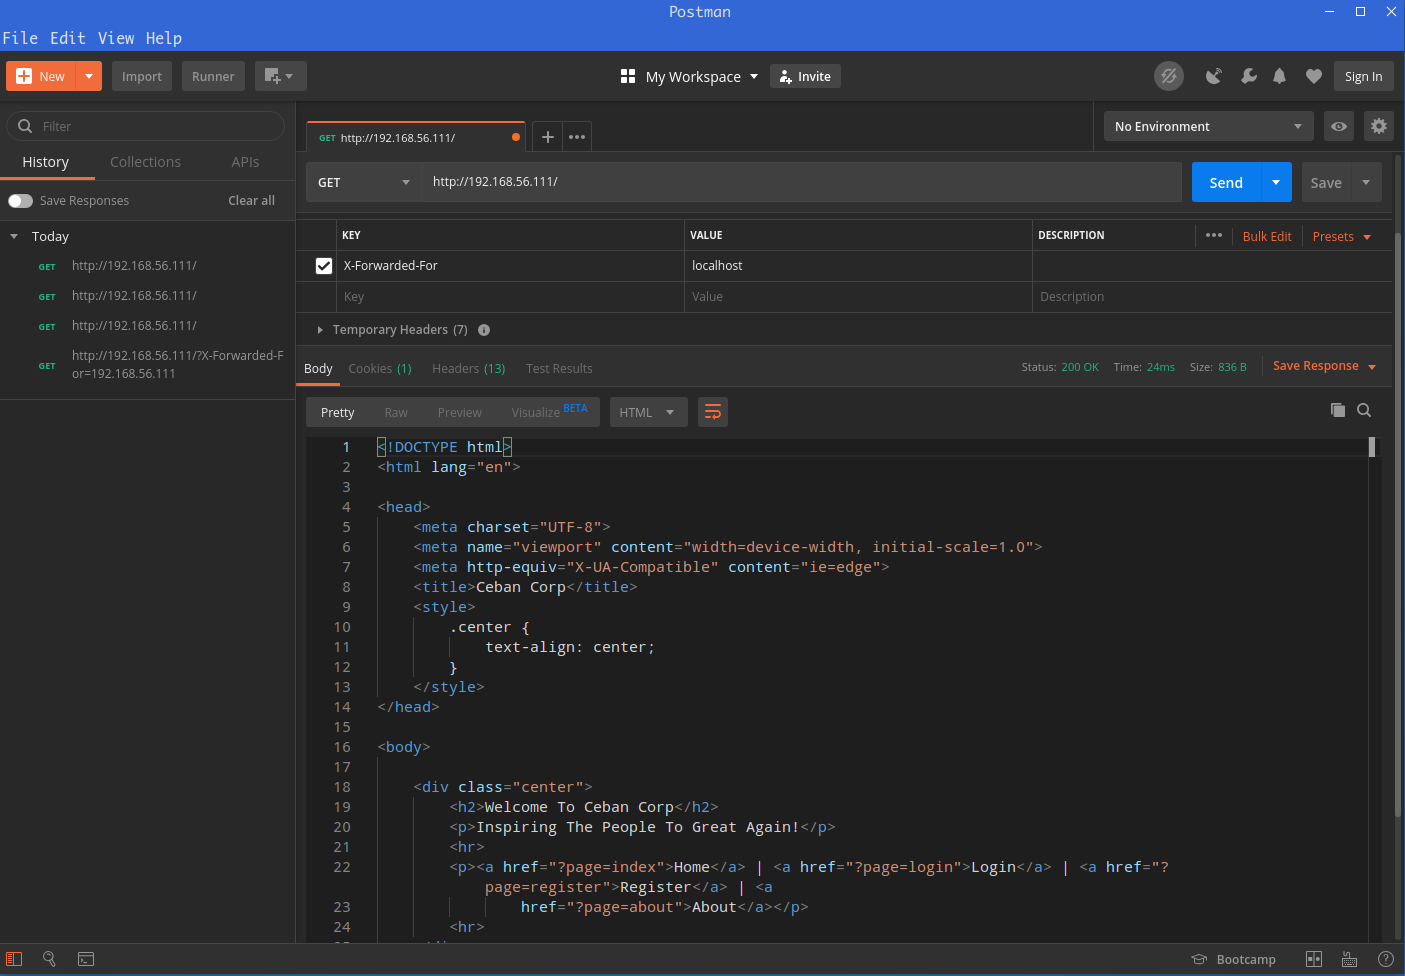Image resolution: width=1405 pixels, height=976 pixels.
Task: Click the Import button
Action: coord(142,76)
